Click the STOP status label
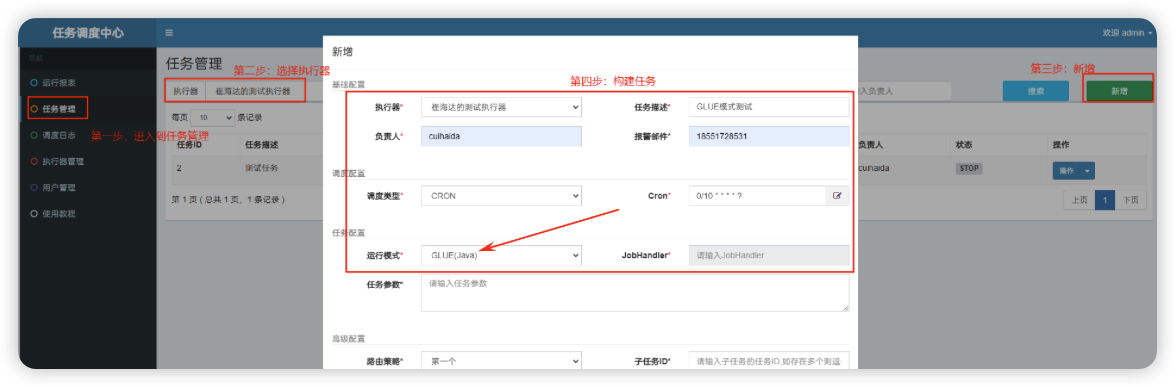 point(968,169)
